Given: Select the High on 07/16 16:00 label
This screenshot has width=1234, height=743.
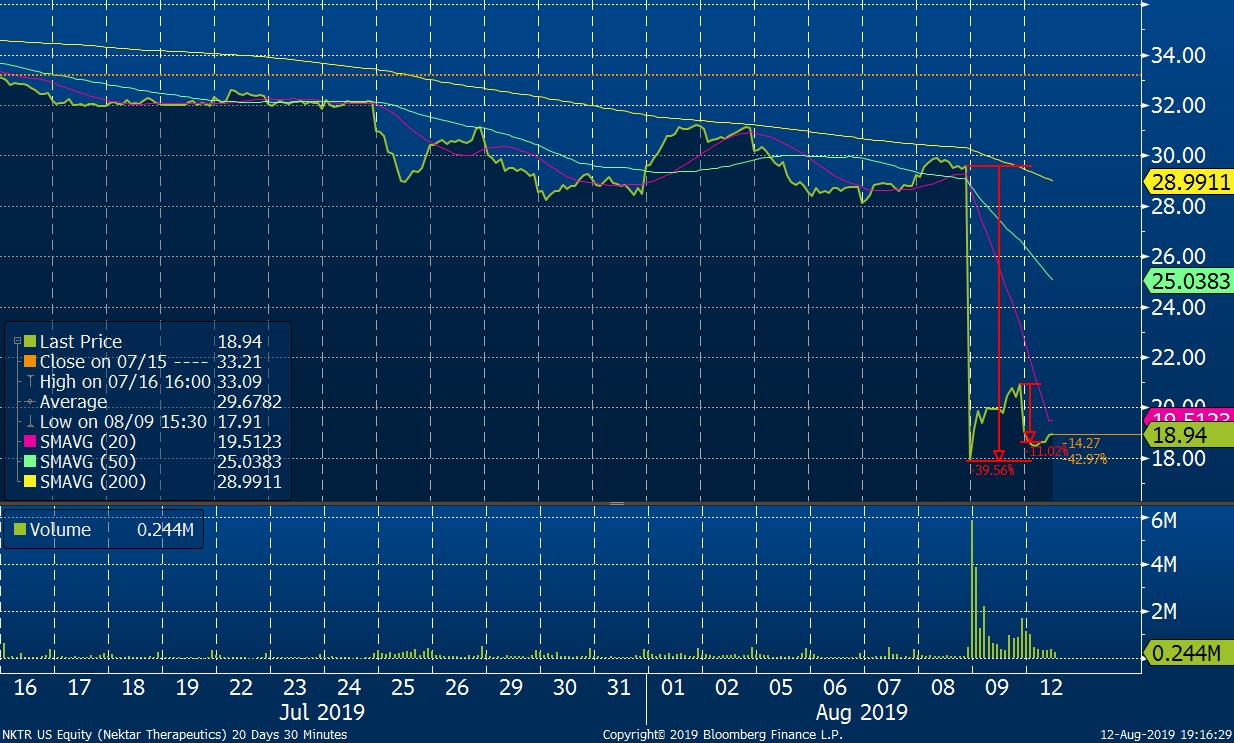Looking at the screenshot, I should tap(125, 382).
